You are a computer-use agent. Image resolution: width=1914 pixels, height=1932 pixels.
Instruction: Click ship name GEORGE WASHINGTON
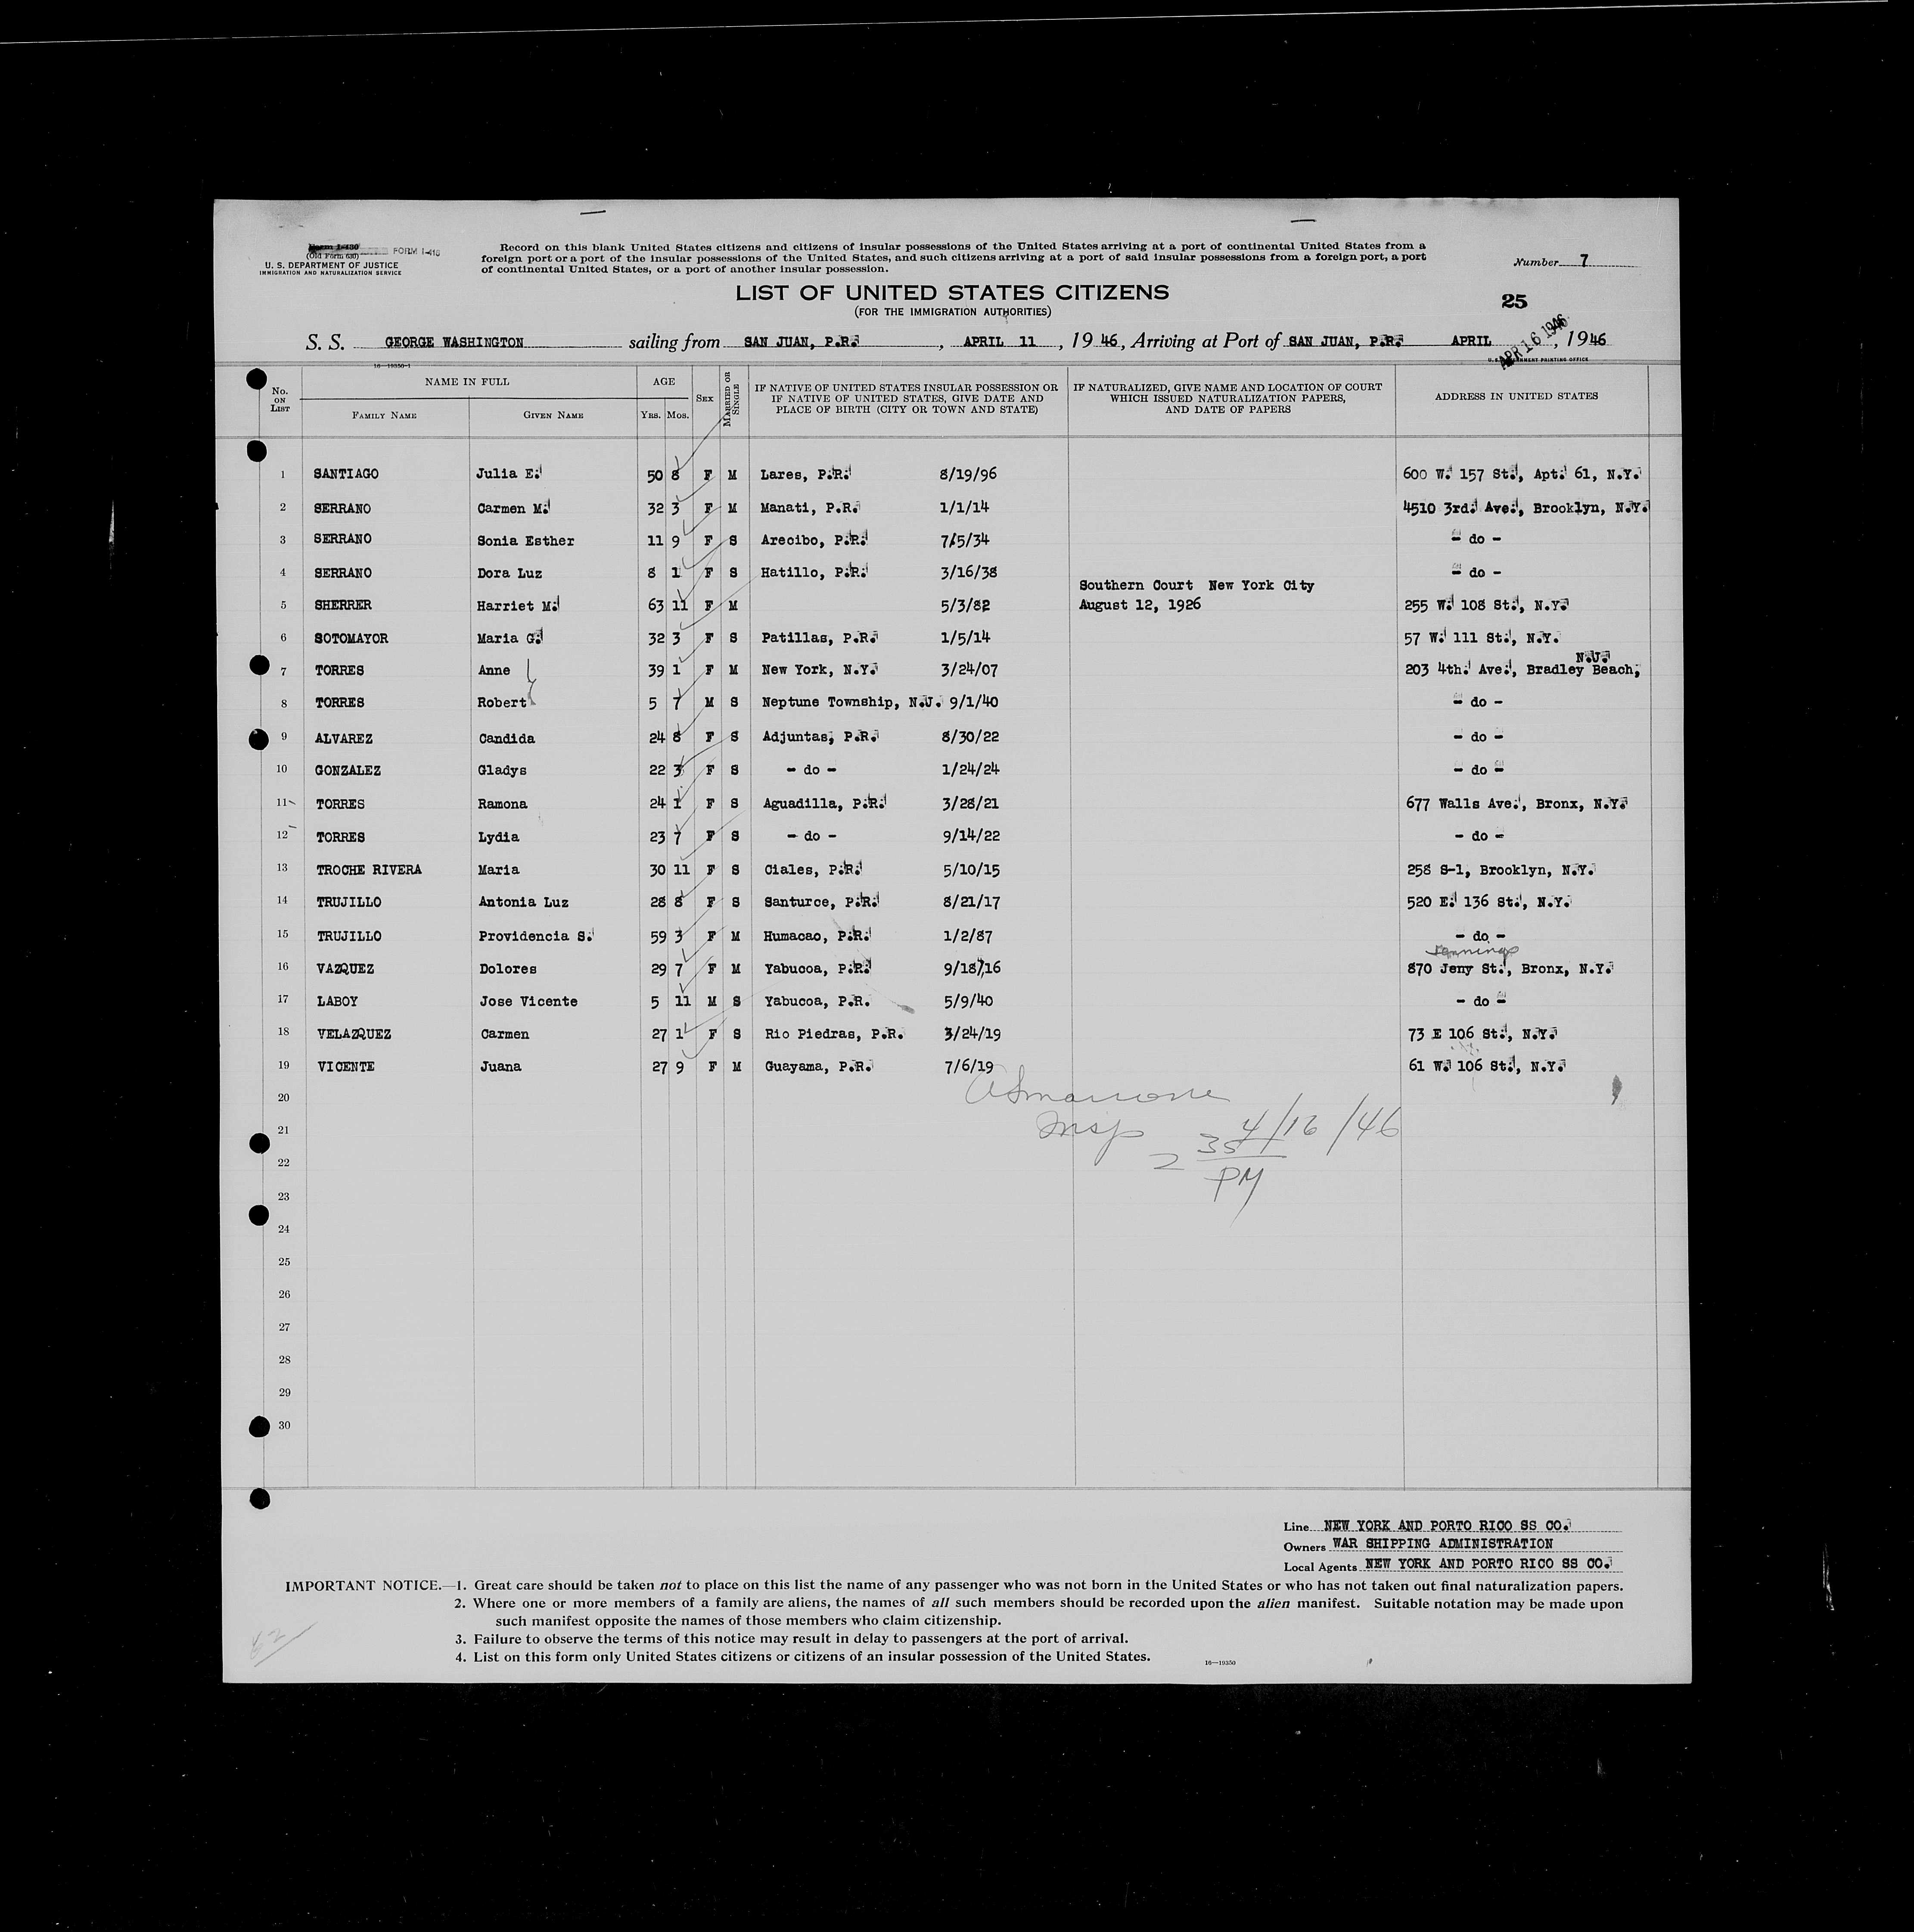click(454, 342)
